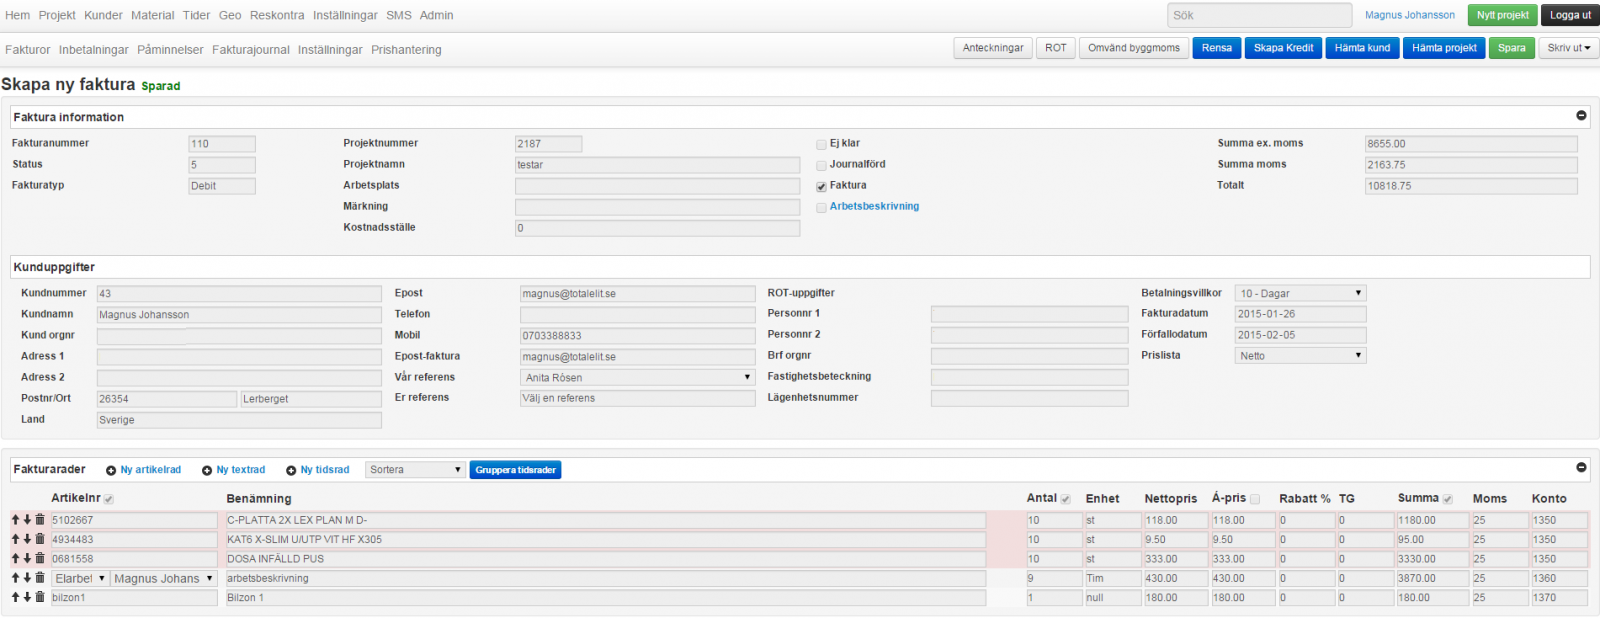
Task: Move KAT6 X-SLIM row down
Action: (28, 539)
